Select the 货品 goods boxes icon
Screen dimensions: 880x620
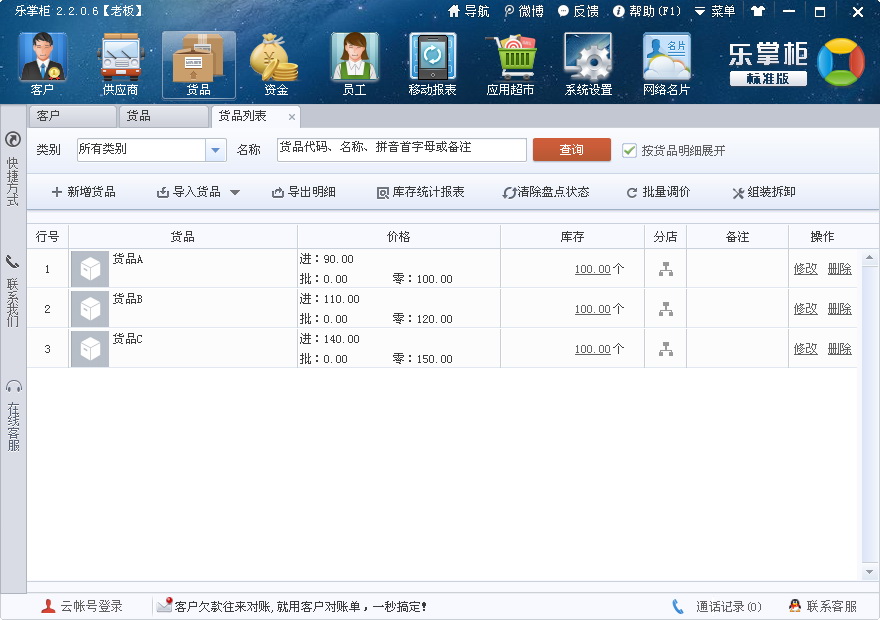click(x=199, y=64)
